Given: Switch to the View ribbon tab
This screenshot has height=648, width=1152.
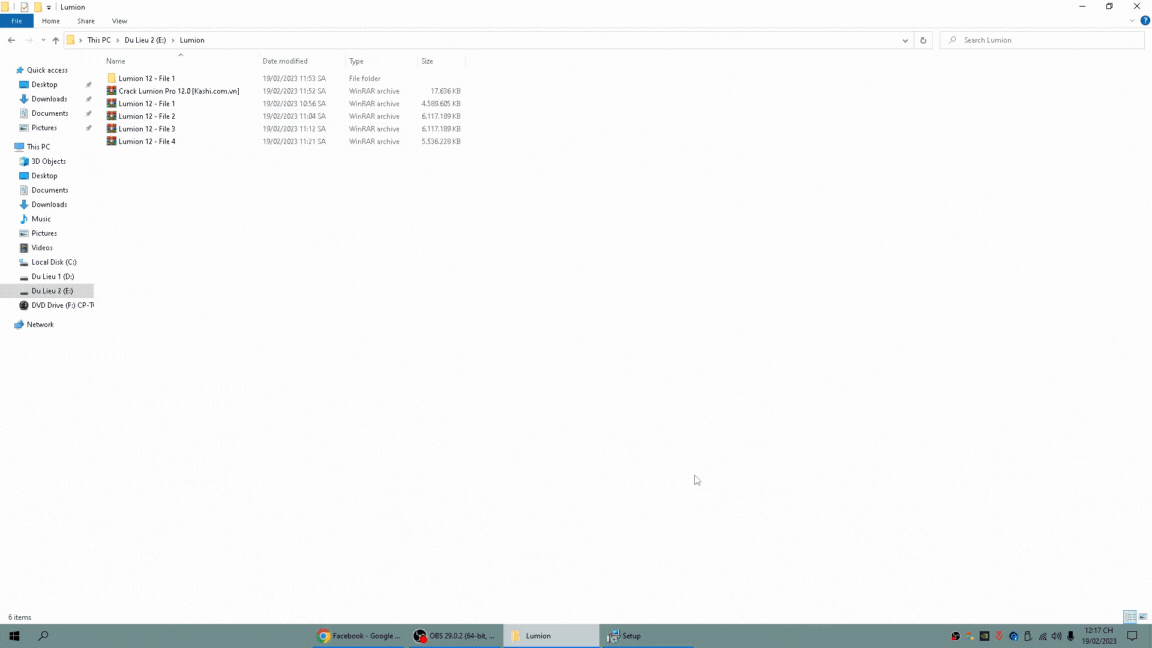Looking at the screenshot, I should pyautogui.click(x=119, y=21).
